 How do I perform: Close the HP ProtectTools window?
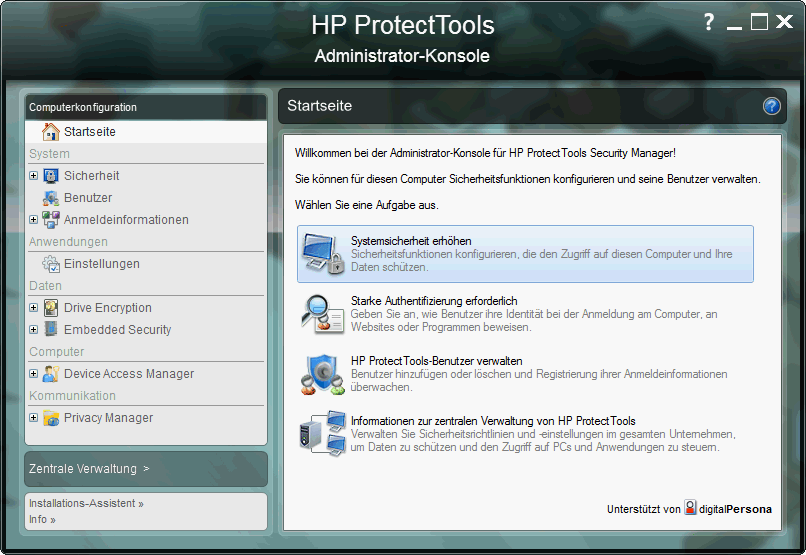click(x=784, y=22)
